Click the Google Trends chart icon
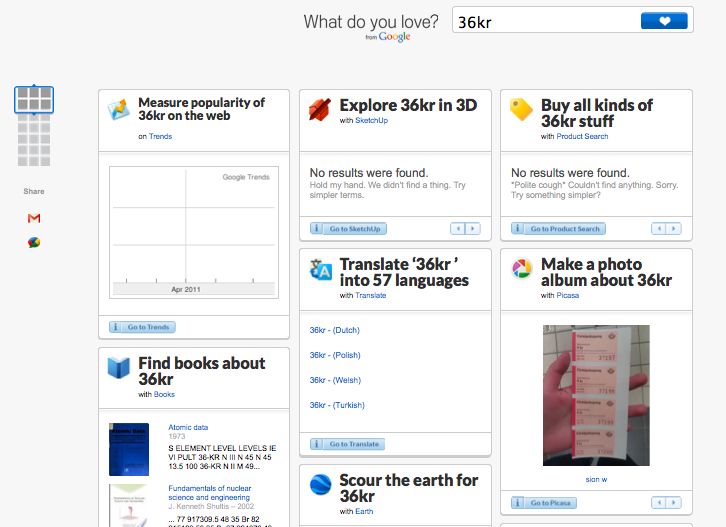The image size is (726, 527). coord(119,109)
